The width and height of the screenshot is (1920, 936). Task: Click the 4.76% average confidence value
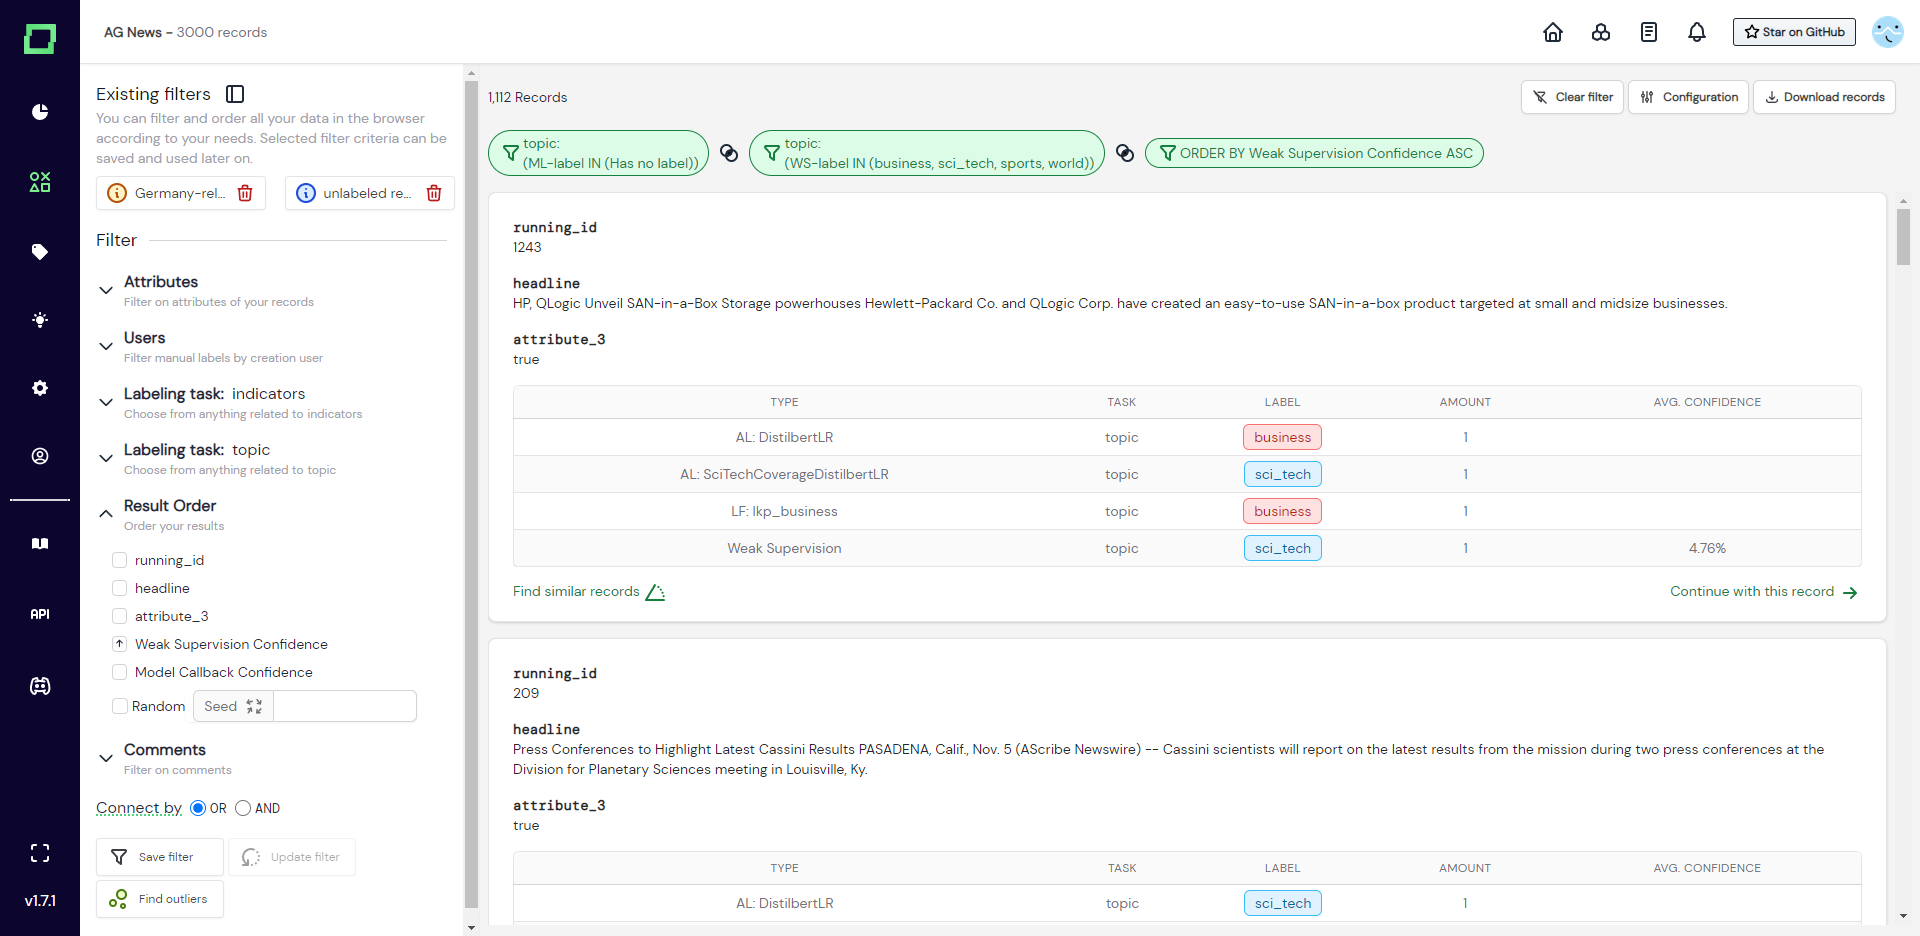coord(1707,548)
